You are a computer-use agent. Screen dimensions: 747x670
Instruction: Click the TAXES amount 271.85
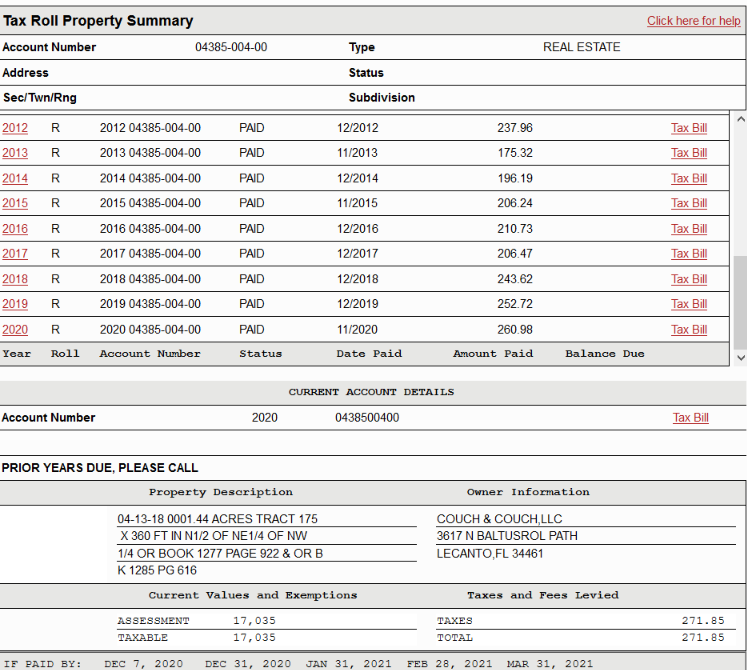703,621
